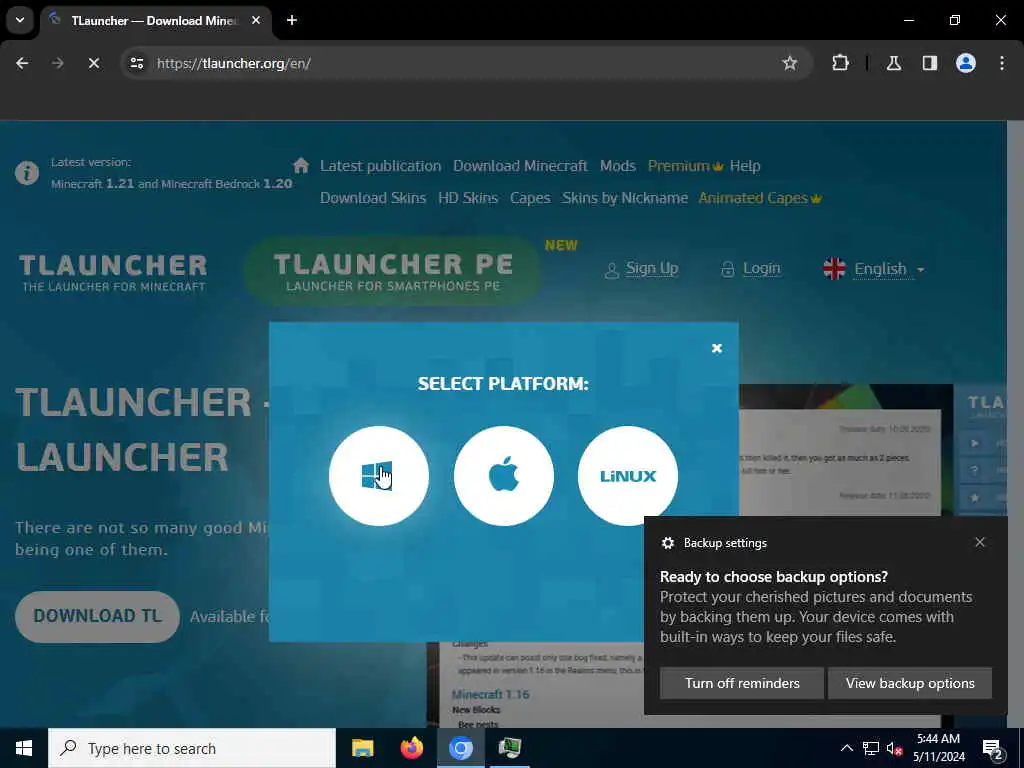This screenshot has height=768, width=1024.
Task: Expand the English language dropdown
Action: [874, 269]
